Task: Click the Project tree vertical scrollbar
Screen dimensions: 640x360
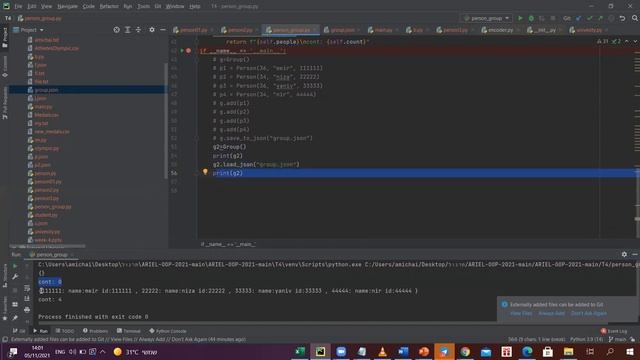Action: point(166,120)
